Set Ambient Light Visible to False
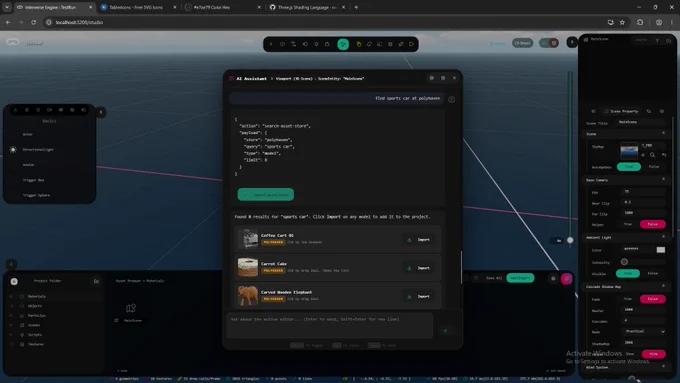Viewport: 680px width, 383px height. point(653,274)
